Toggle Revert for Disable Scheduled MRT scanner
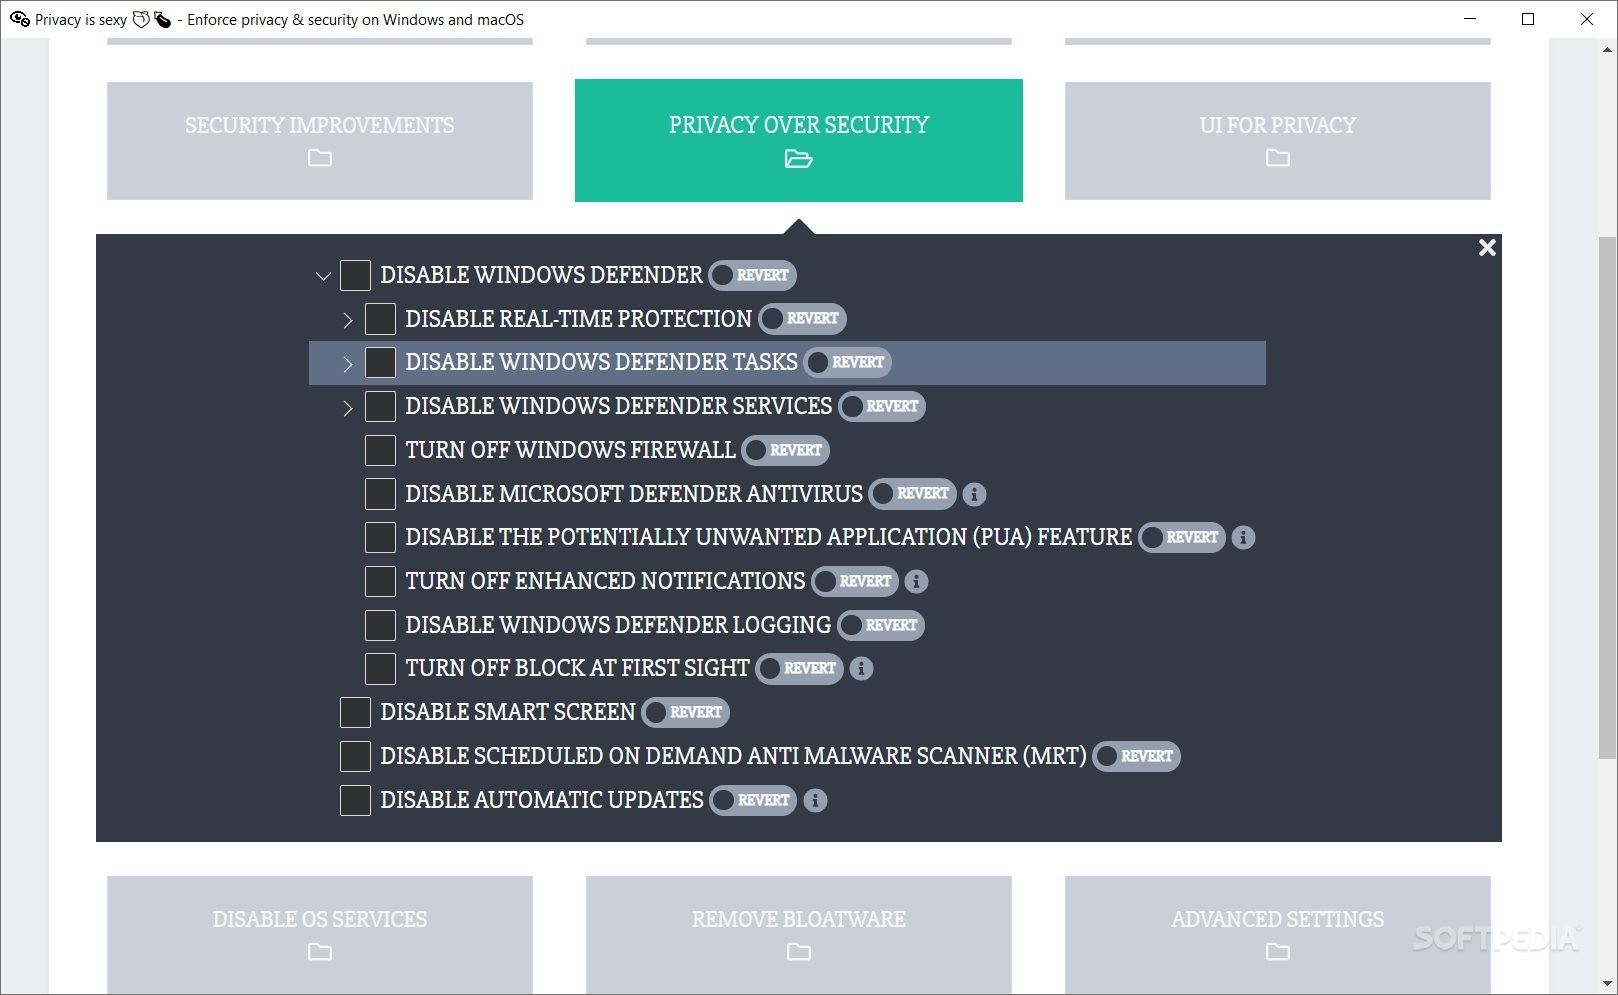 coord(1136,756)
